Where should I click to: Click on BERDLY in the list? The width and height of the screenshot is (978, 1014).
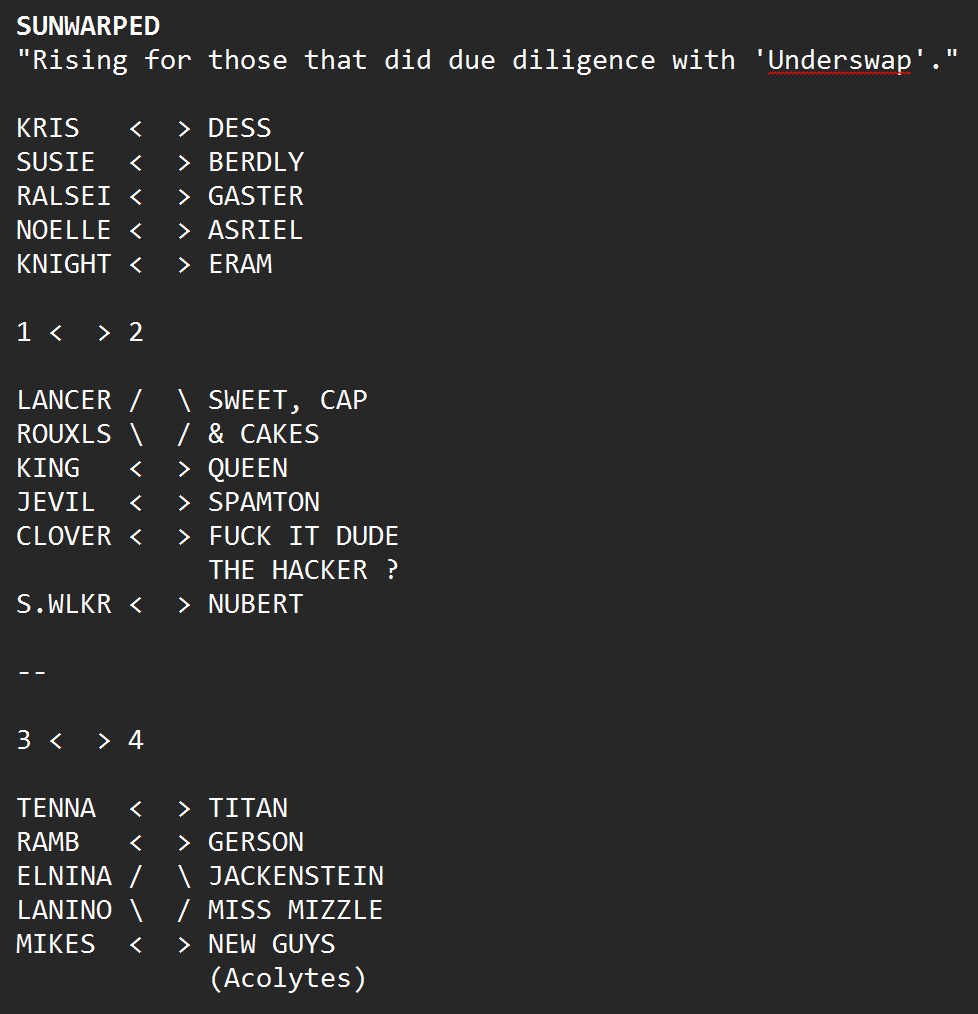pos(255,162)
